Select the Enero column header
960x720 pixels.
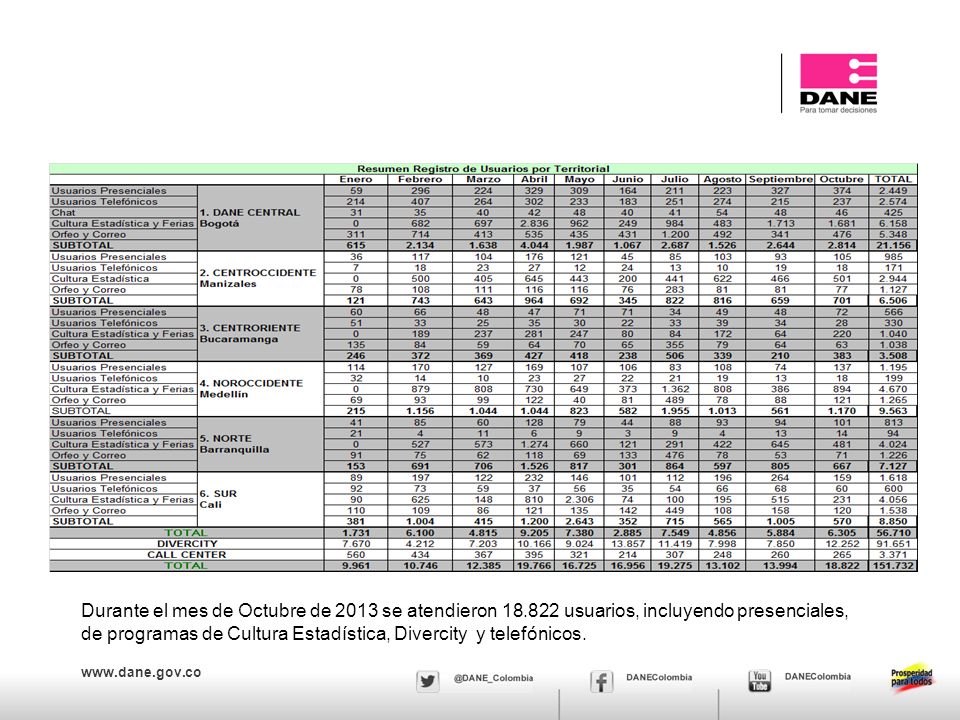(x=356, y=179)
